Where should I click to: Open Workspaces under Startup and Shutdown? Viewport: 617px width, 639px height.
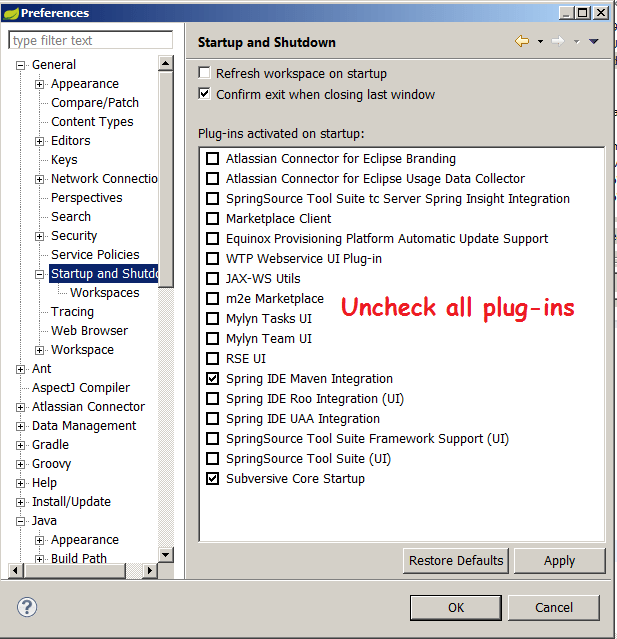point(105,293)
